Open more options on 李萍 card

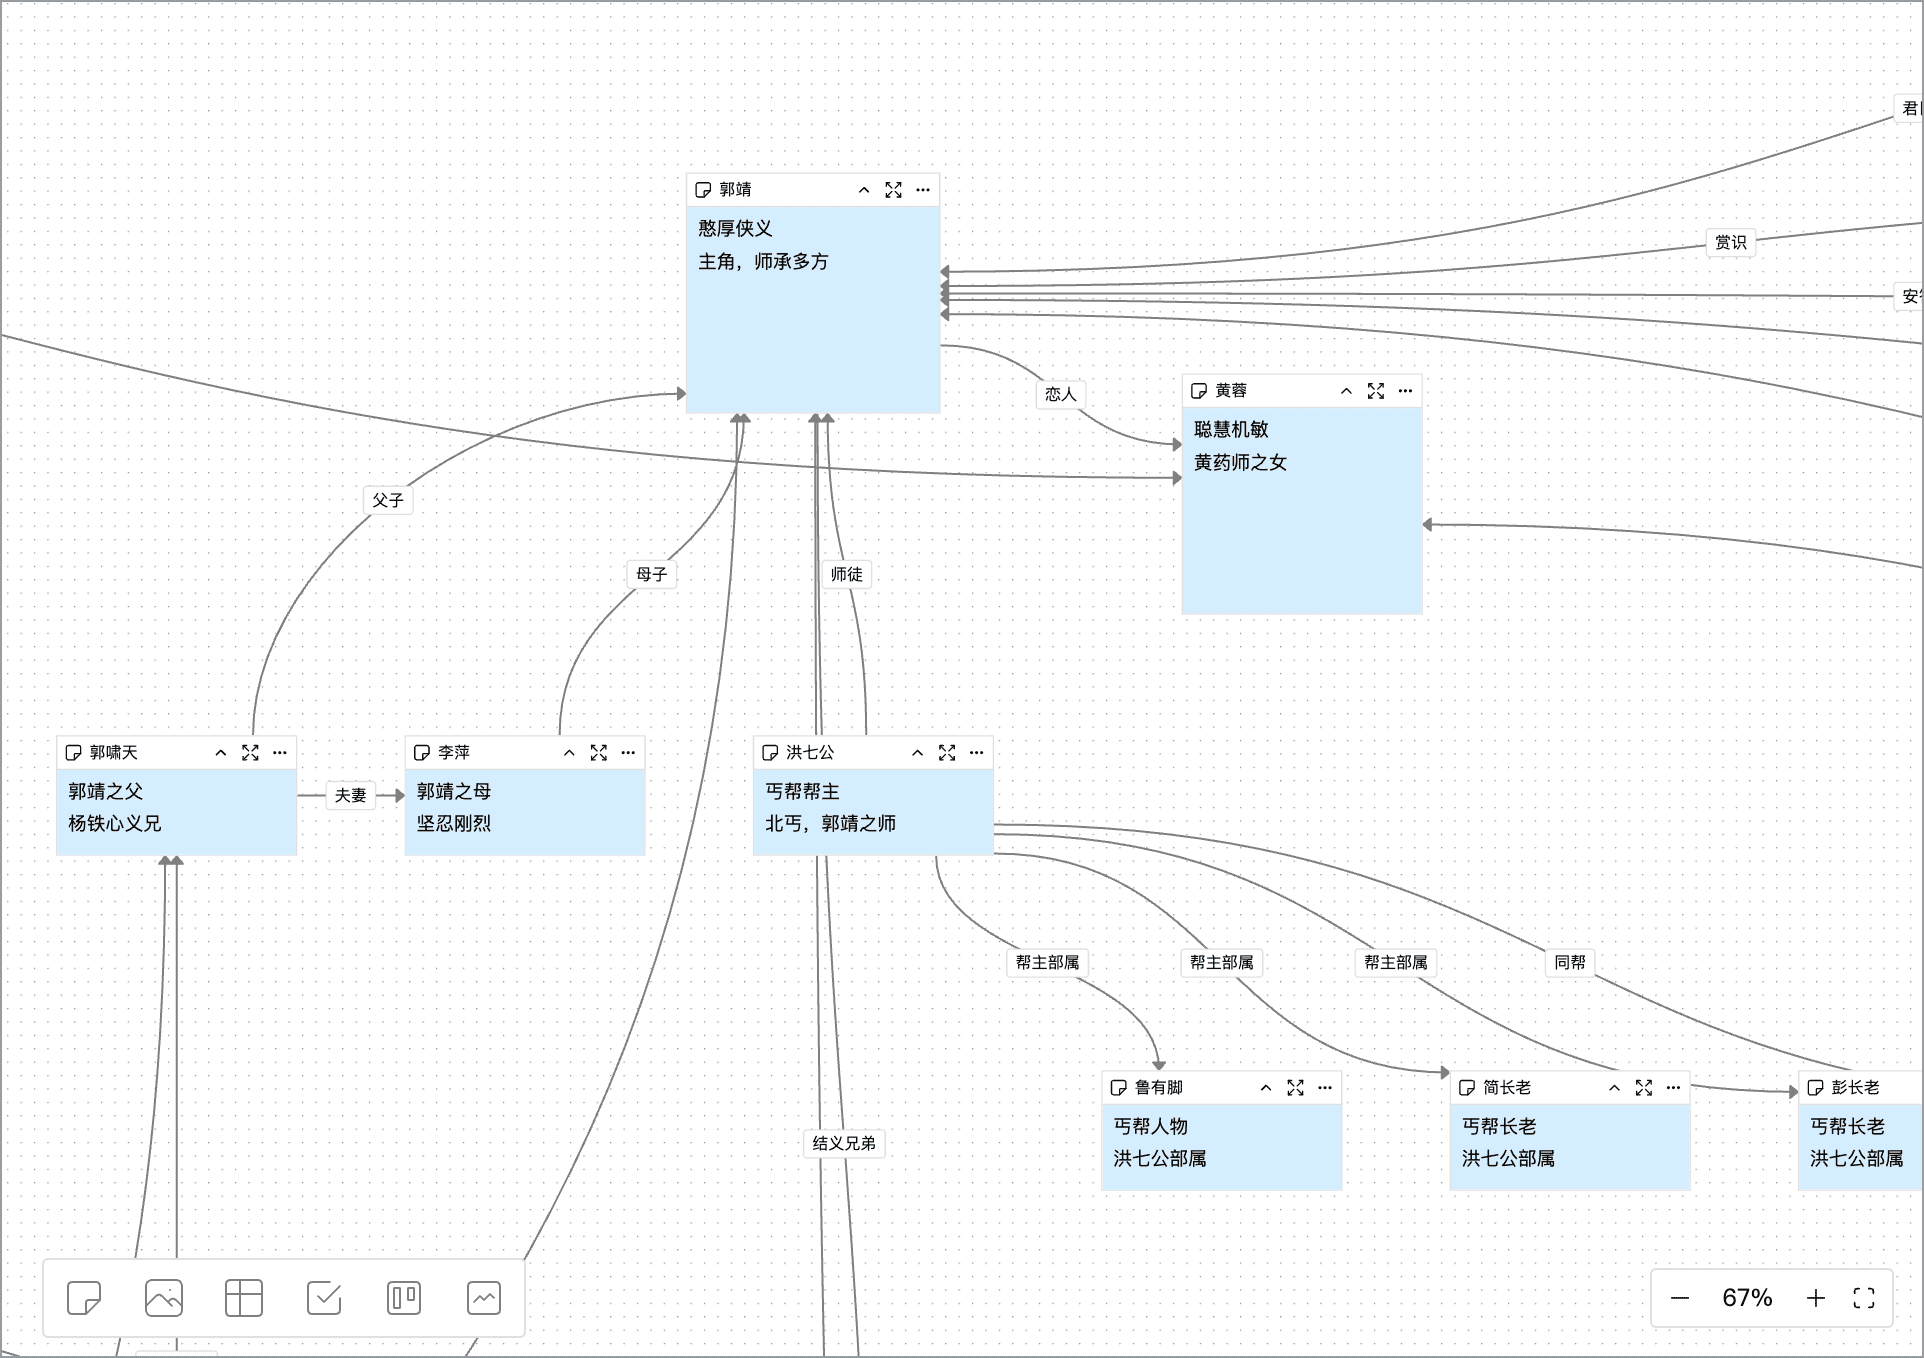tap(628, 753)
